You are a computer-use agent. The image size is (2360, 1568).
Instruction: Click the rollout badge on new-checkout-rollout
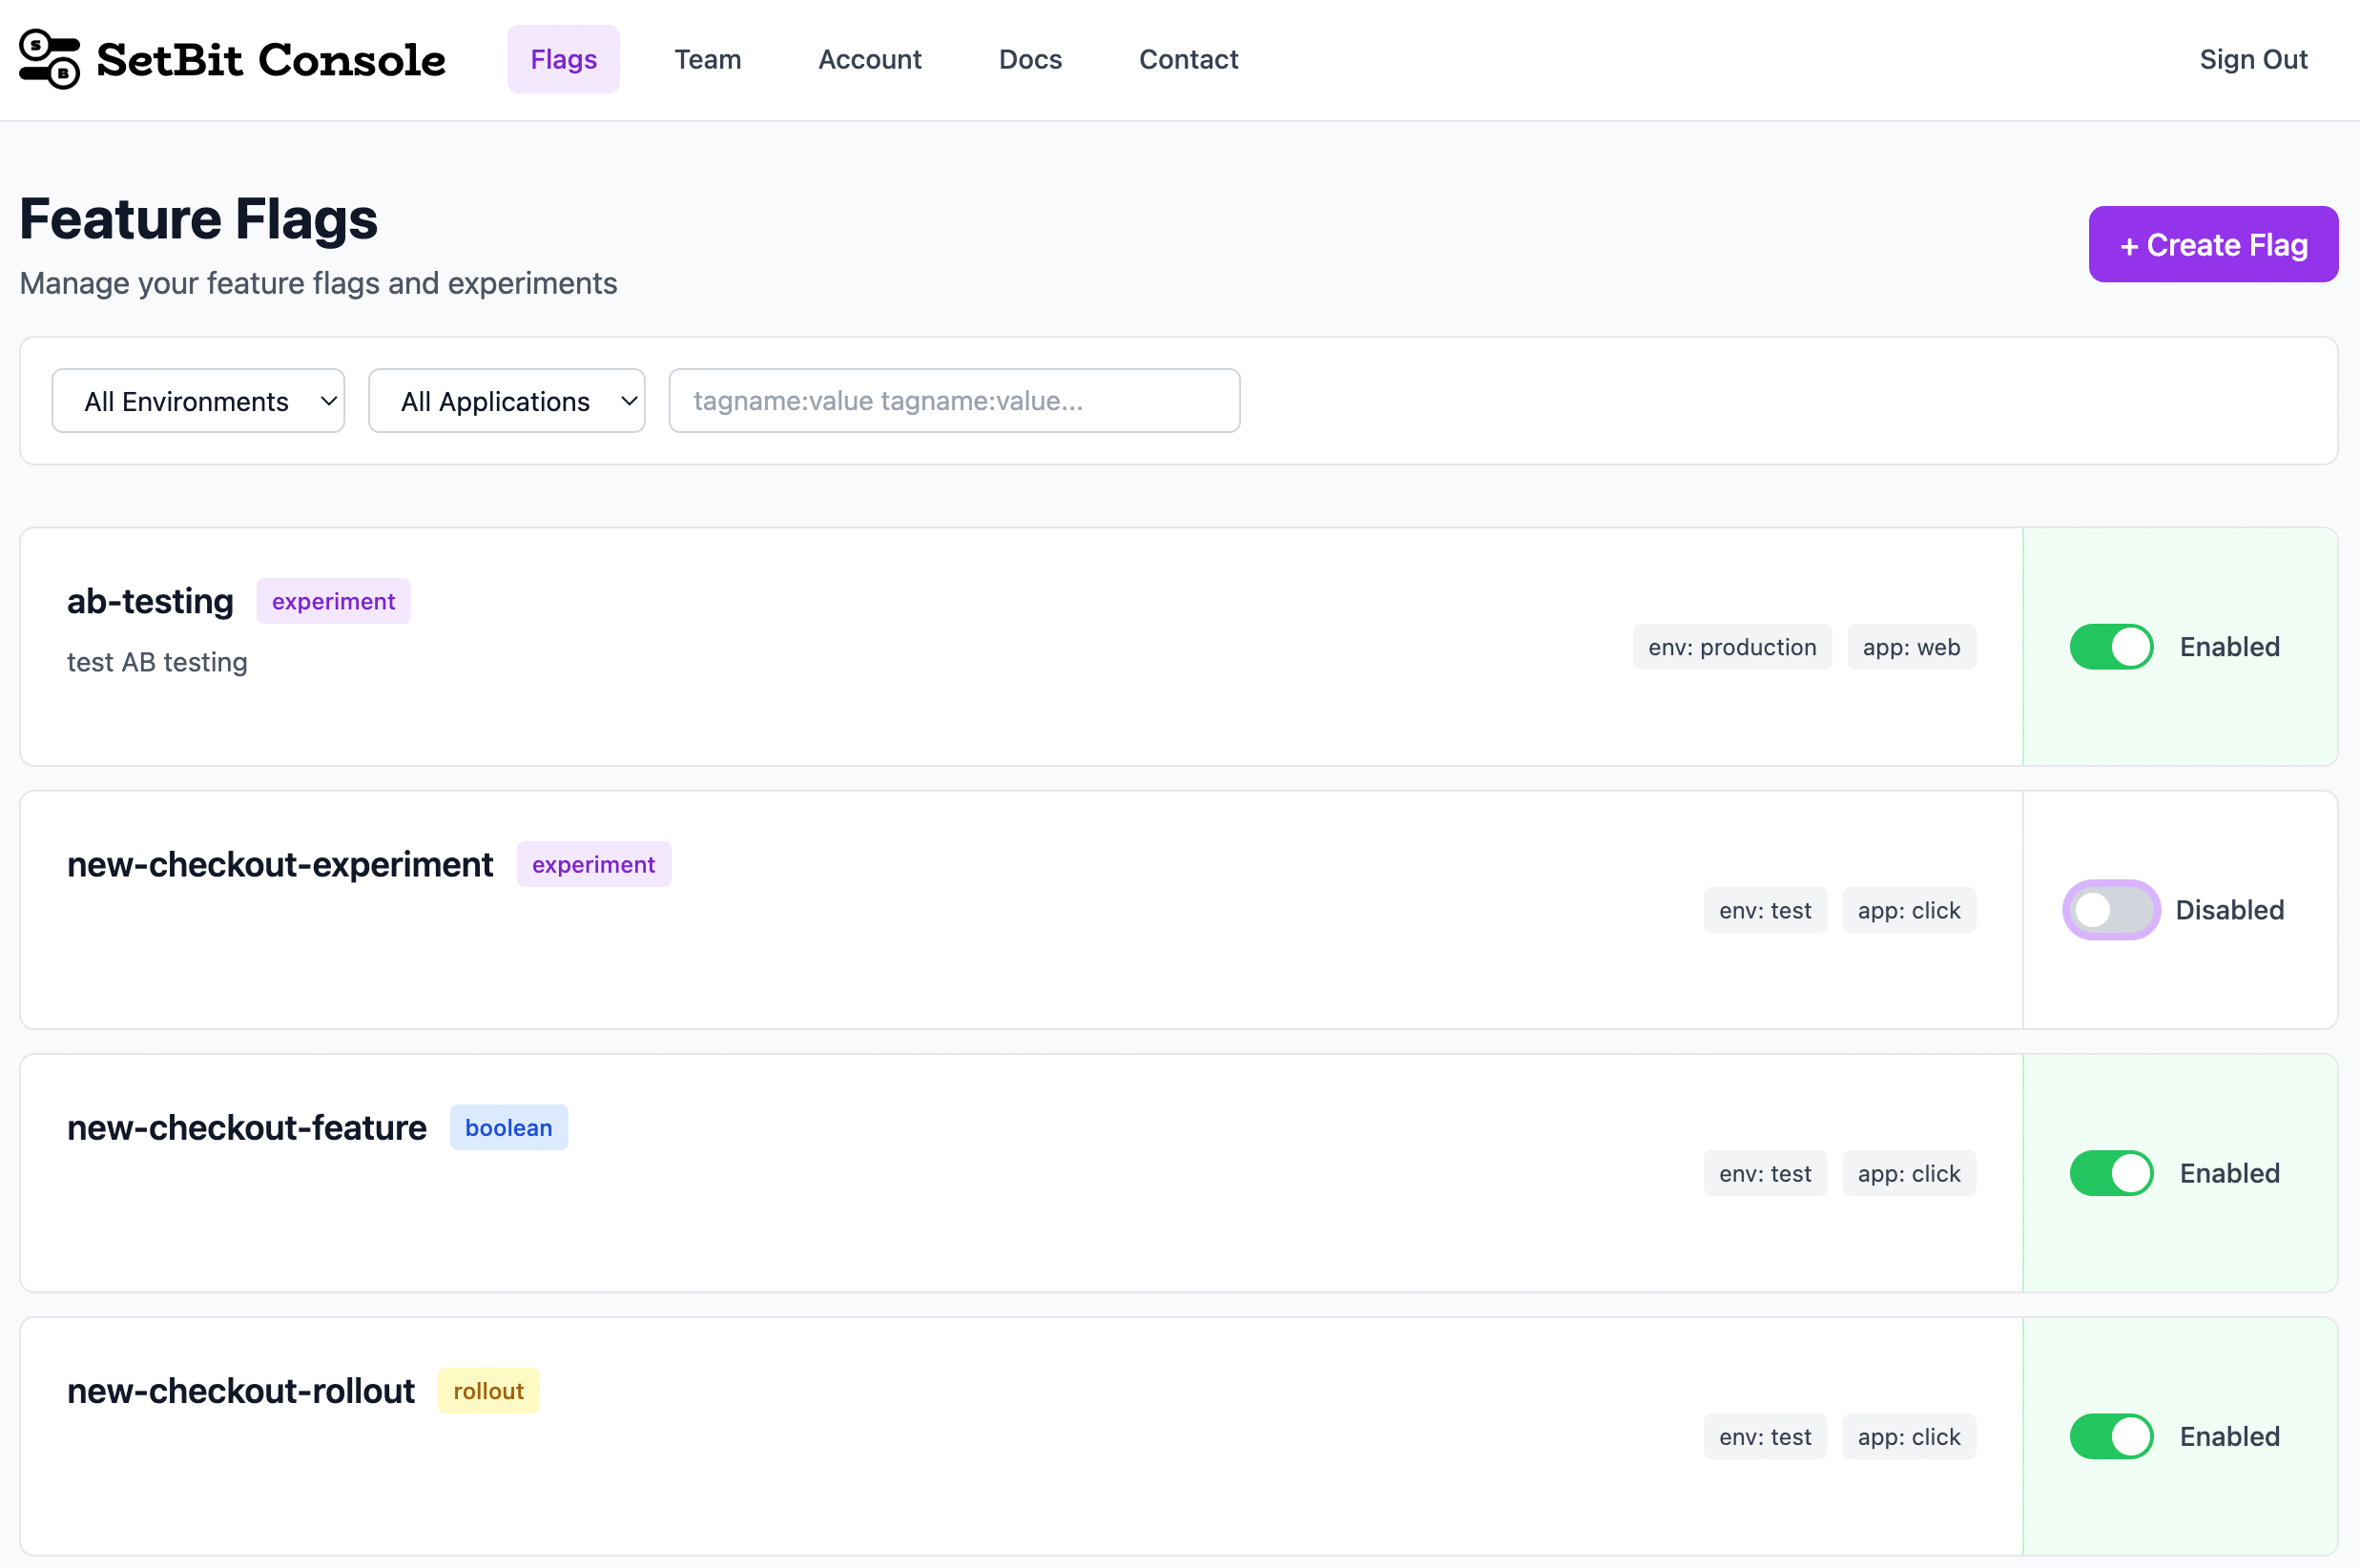[488, 1390]
